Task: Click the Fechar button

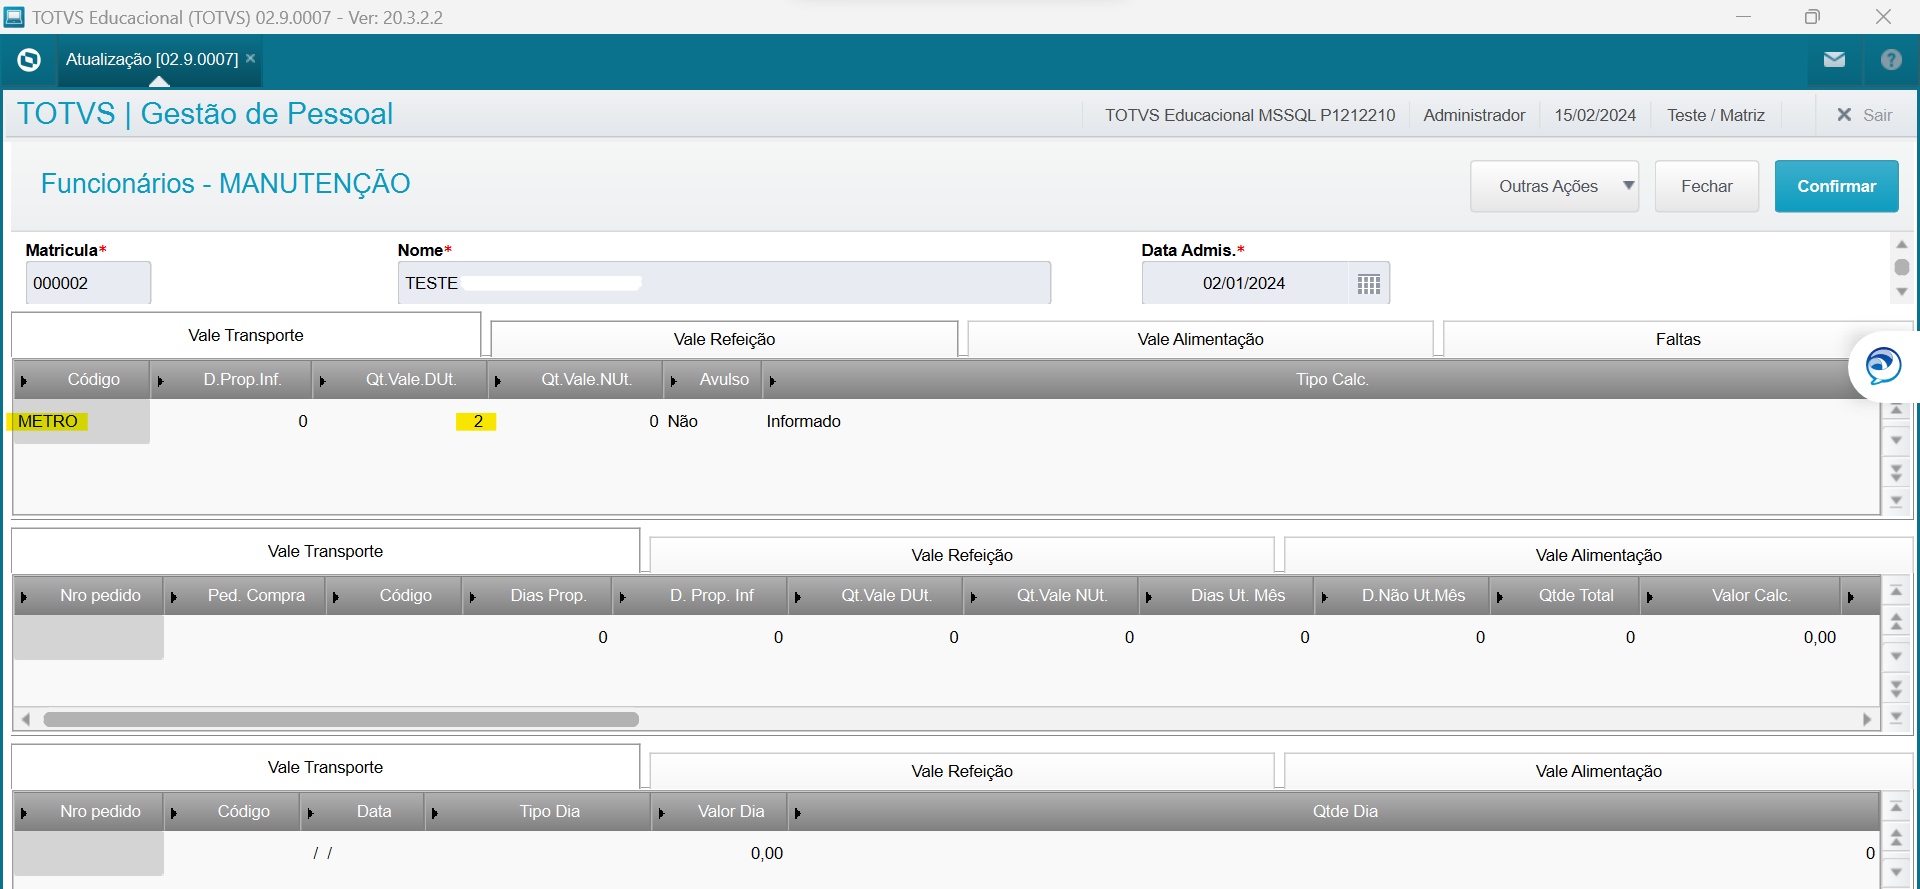Action: [1706, 186]
